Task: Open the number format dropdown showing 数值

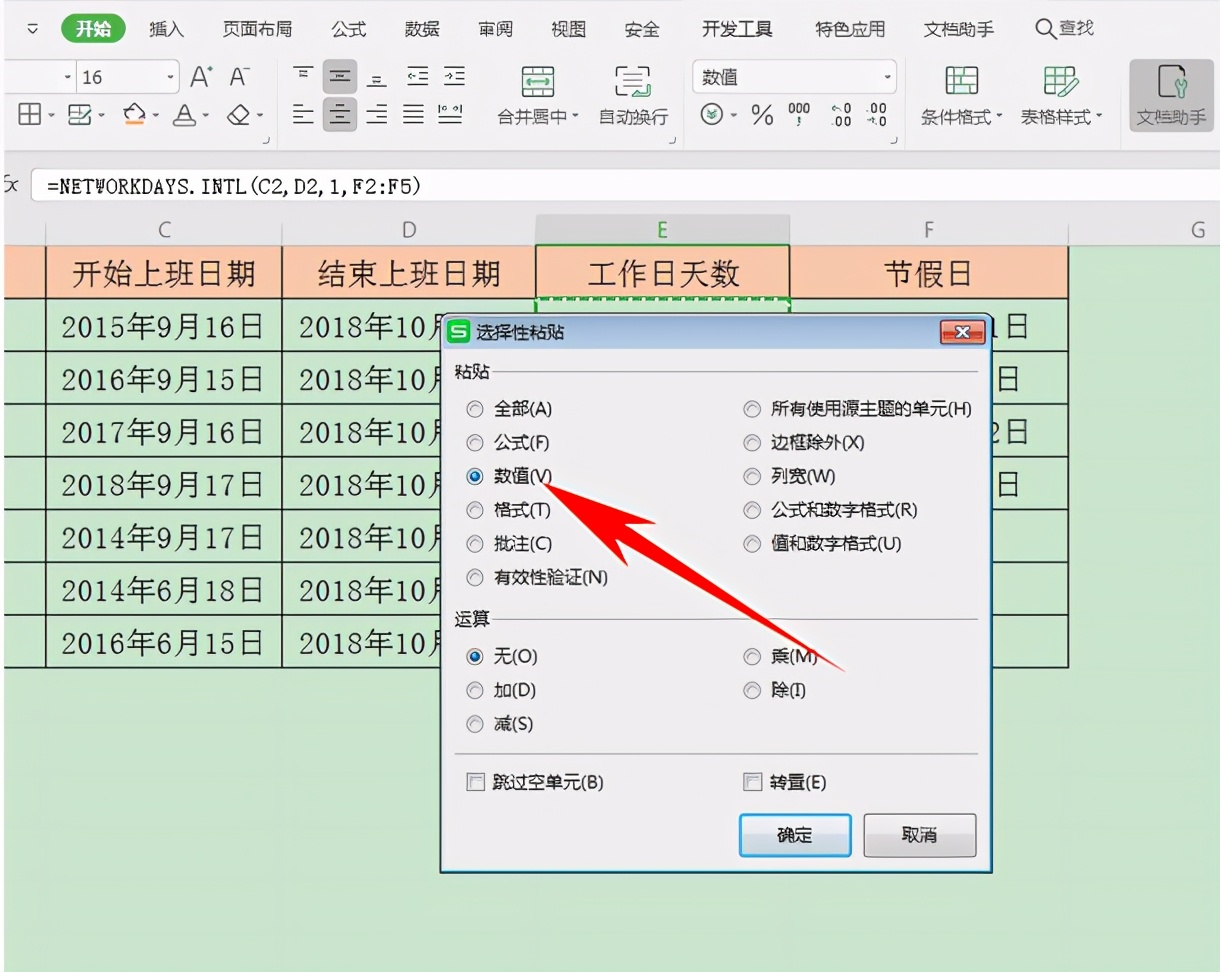Action: click(888, 75)
